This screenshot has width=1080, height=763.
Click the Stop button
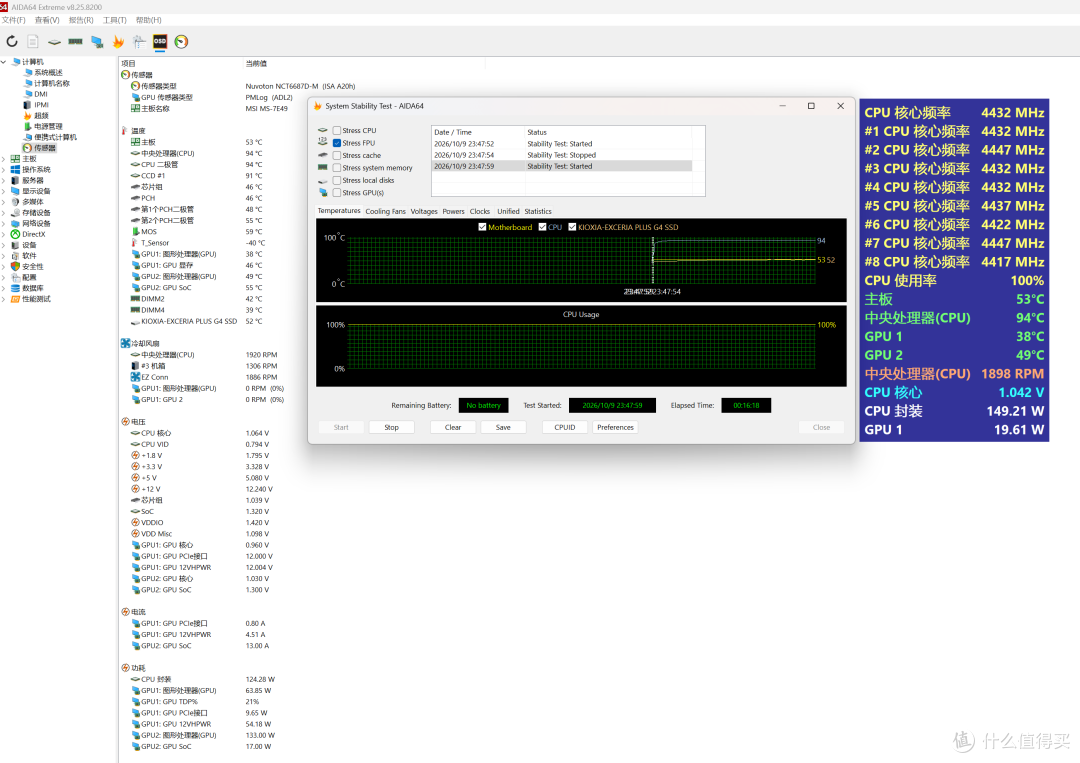tap(391, 427)
